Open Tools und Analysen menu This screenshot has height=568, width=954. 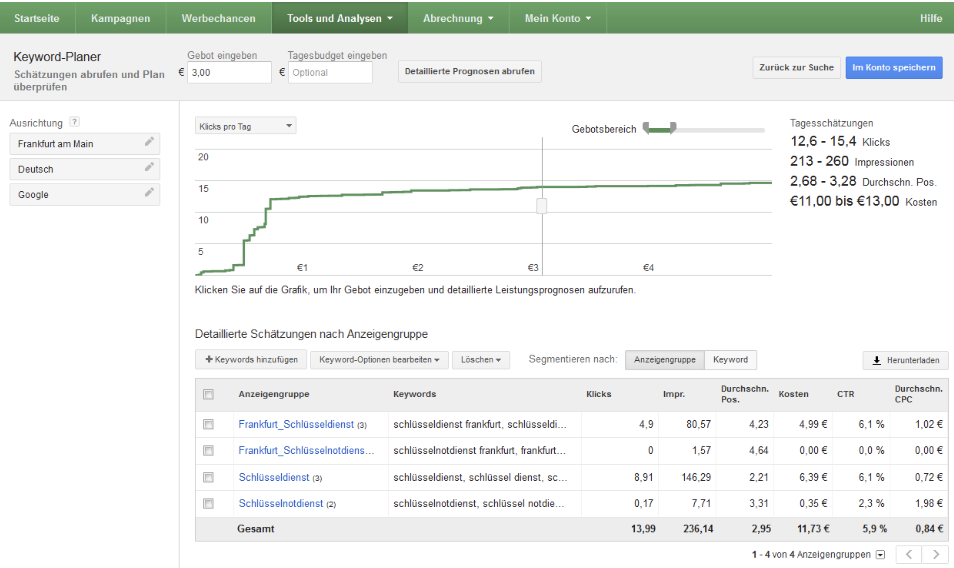point(339,18)
